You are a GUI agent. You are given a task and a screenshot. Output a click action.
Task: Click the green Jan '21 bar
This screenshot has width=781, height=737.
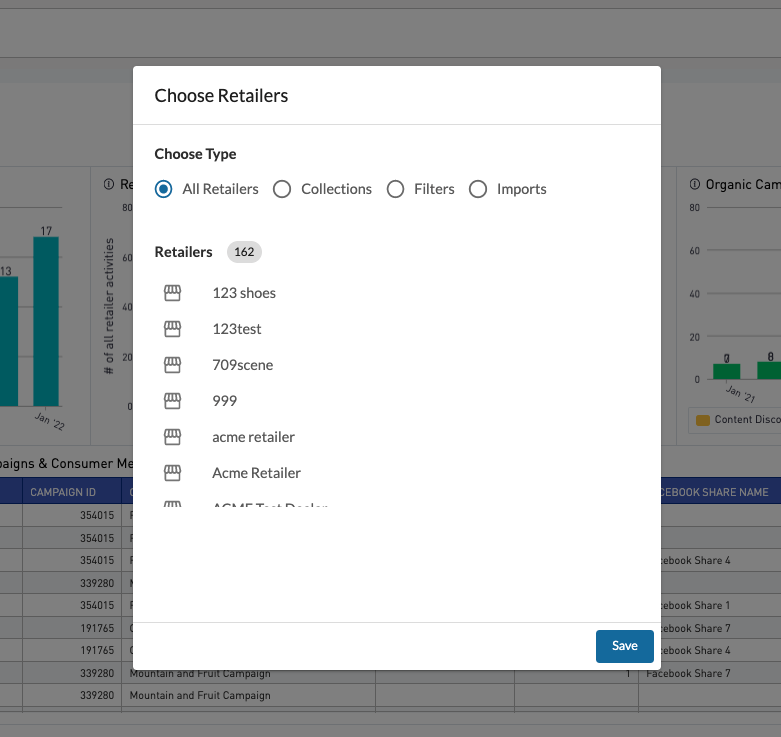(x=726, y=371)
